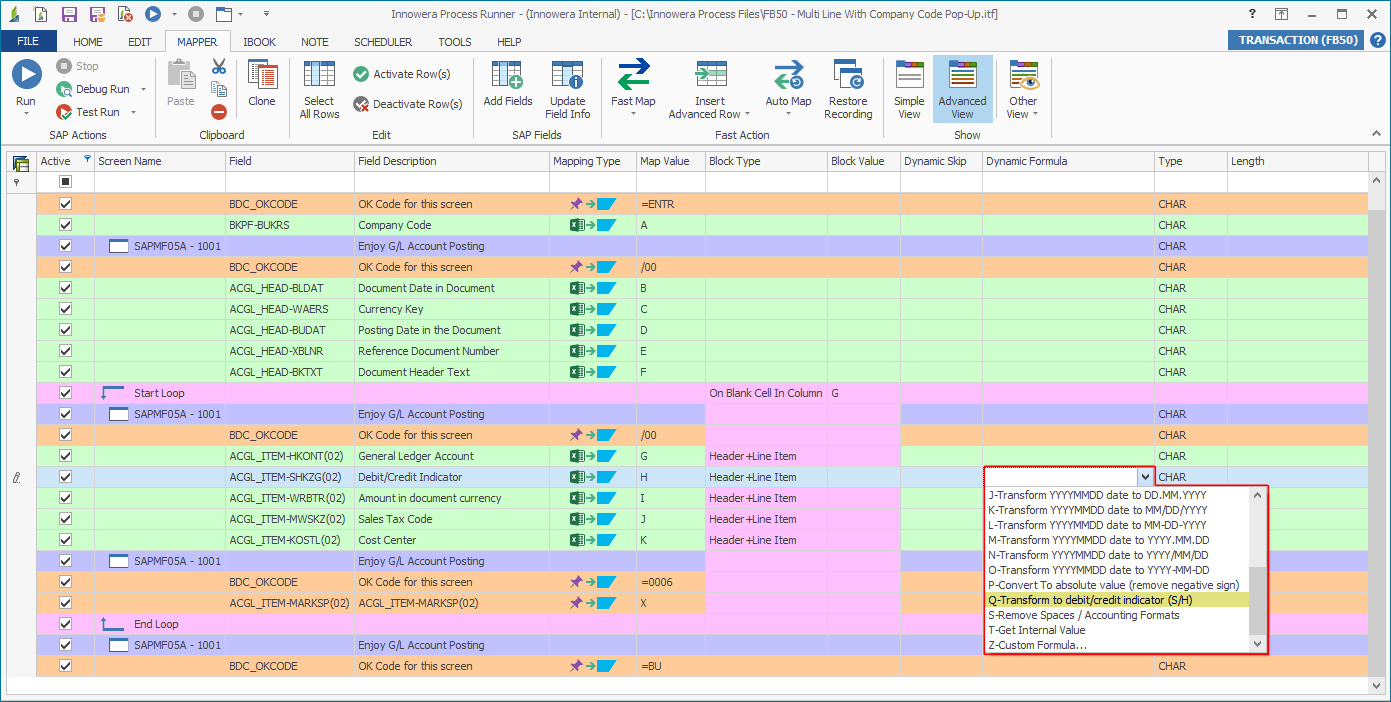Toggle Active checkbox for ACGL_ITEM-KOSTL(02) row
This screenshot has height=702, width=1391.
(x=66, y=540)
